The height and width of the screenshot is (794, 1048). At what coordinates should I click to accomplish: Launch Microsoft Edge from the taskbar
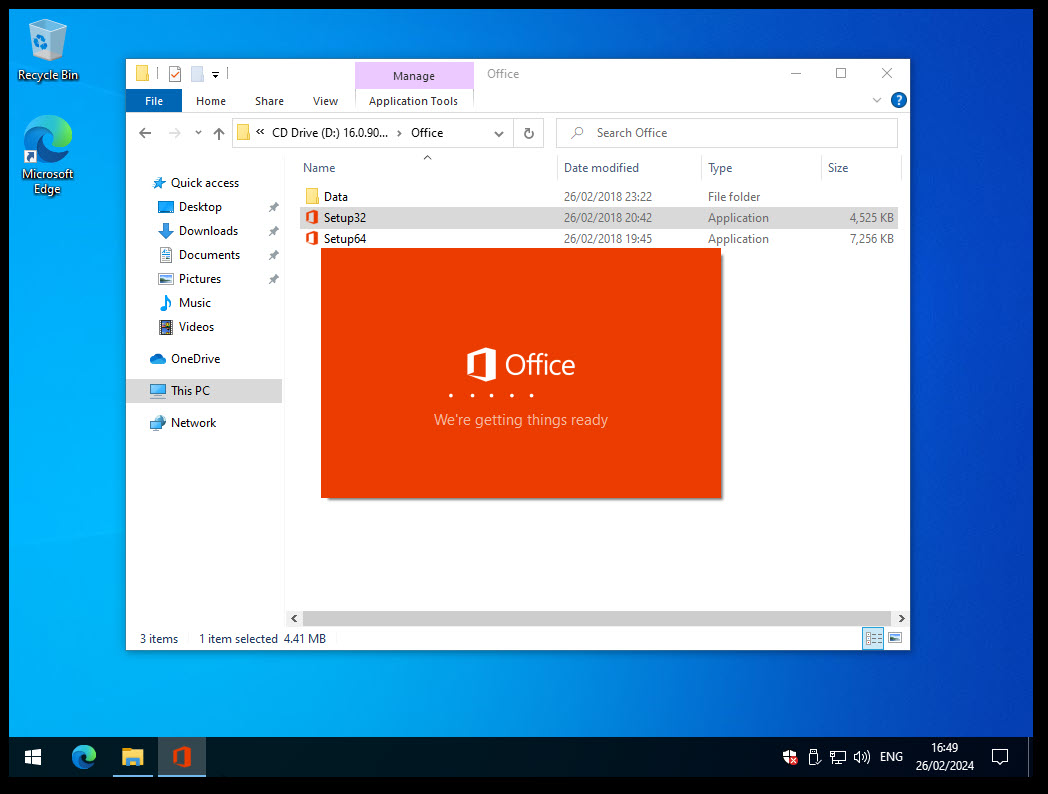(x=84, y=757)
